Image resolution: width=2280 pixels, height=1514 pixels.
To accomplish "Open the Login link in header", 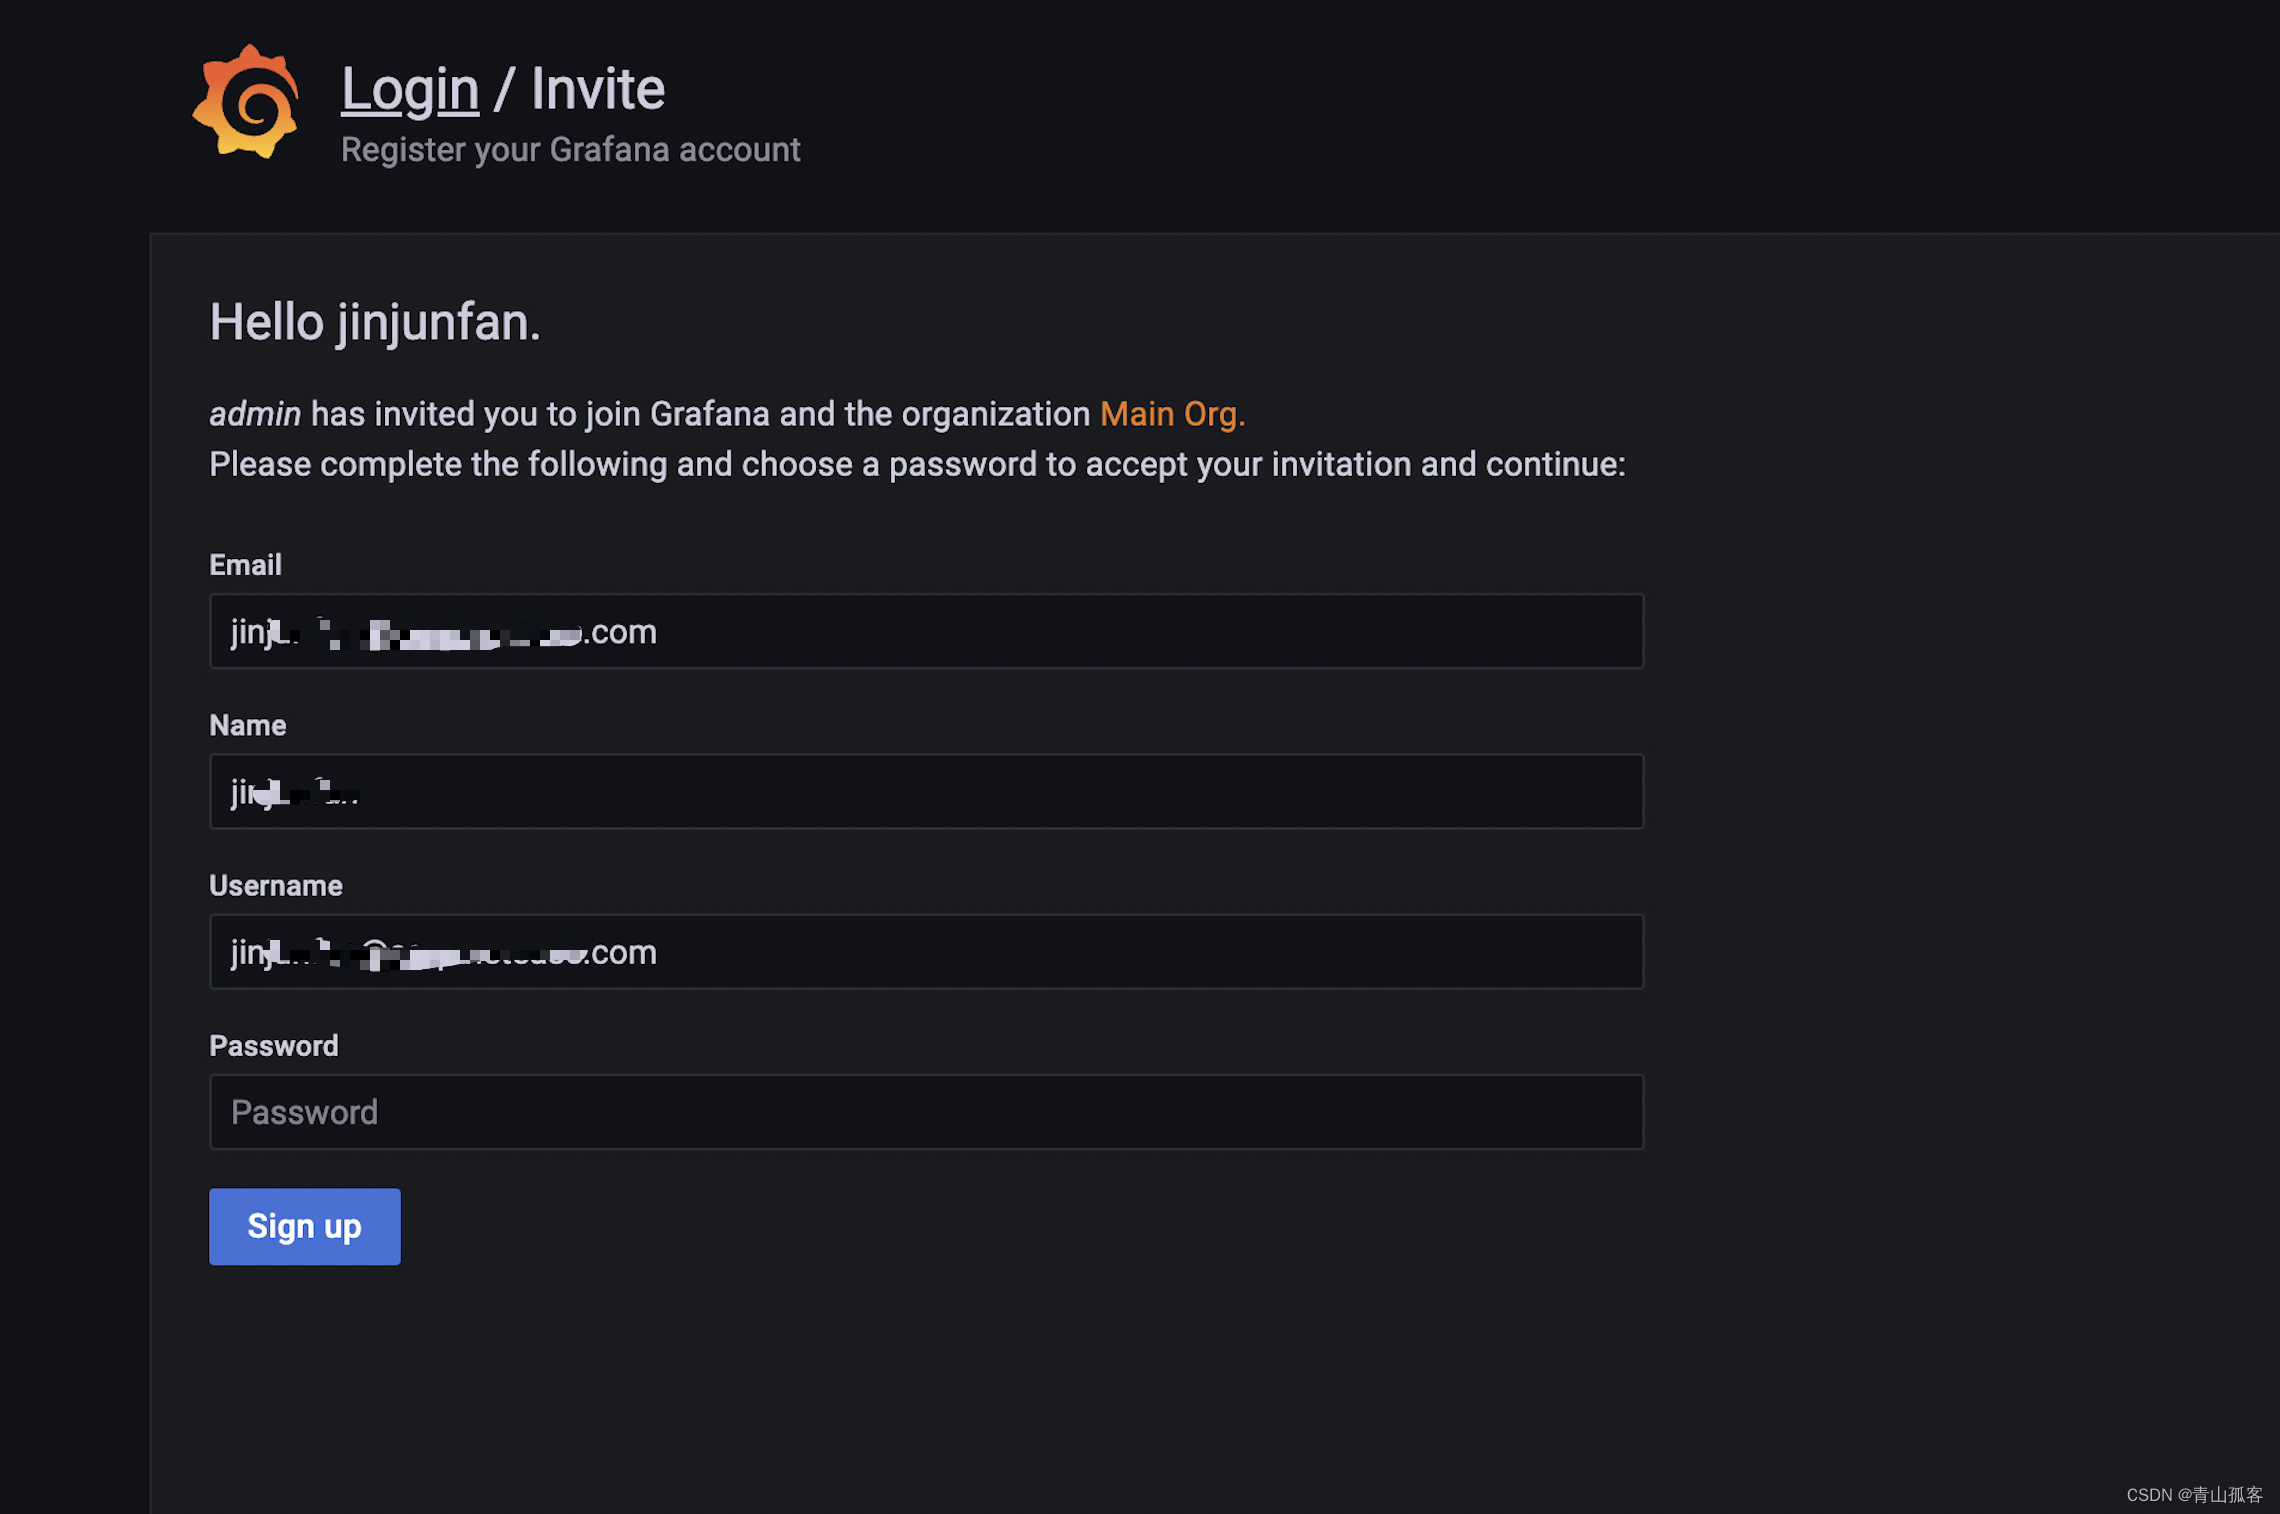I will tap(410, 89).
